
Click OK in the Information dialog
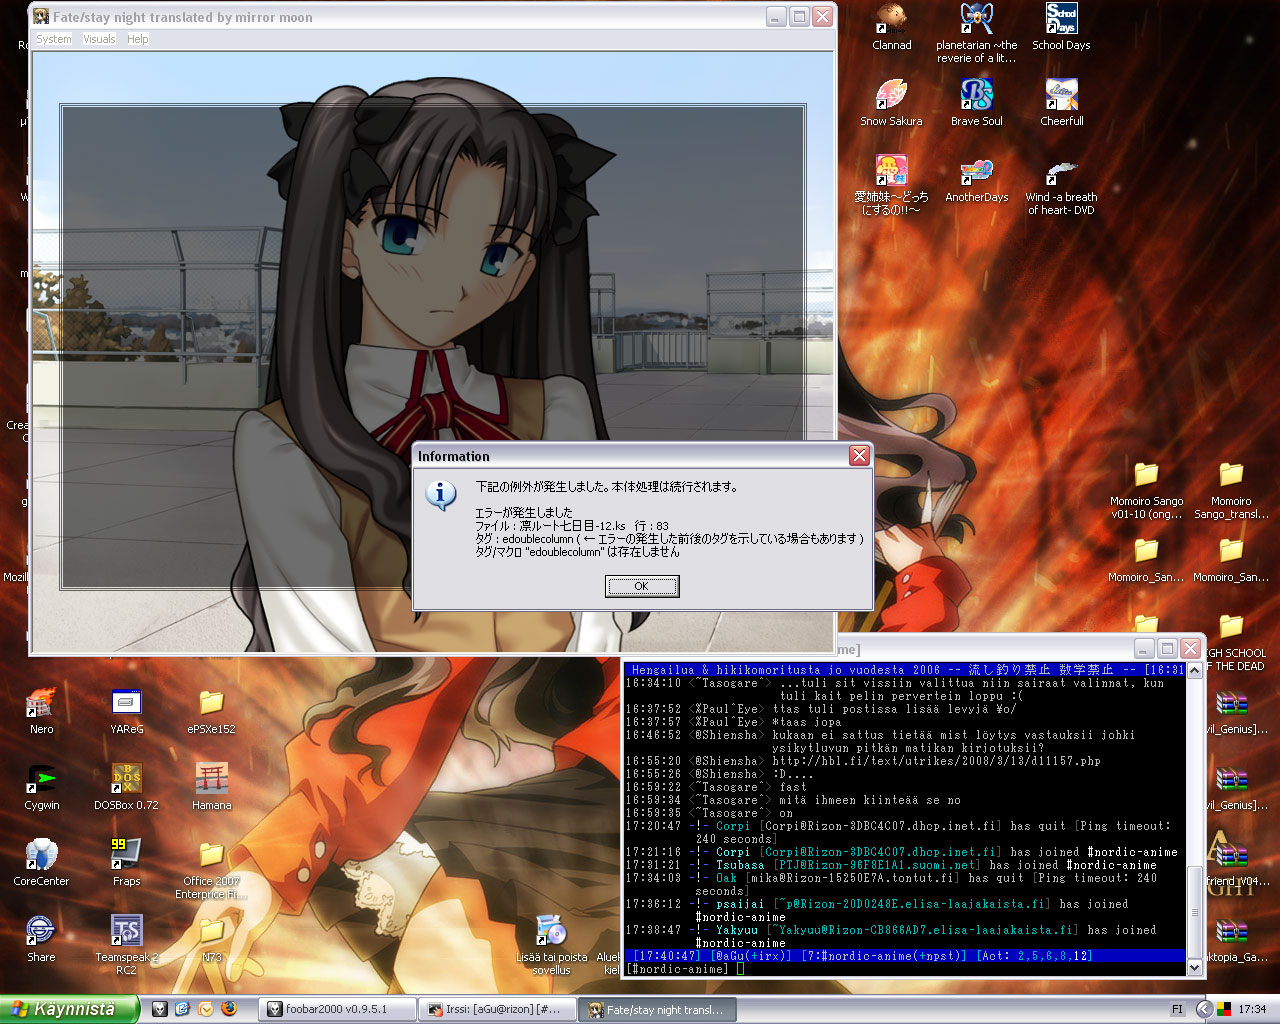tap(642, 586)
